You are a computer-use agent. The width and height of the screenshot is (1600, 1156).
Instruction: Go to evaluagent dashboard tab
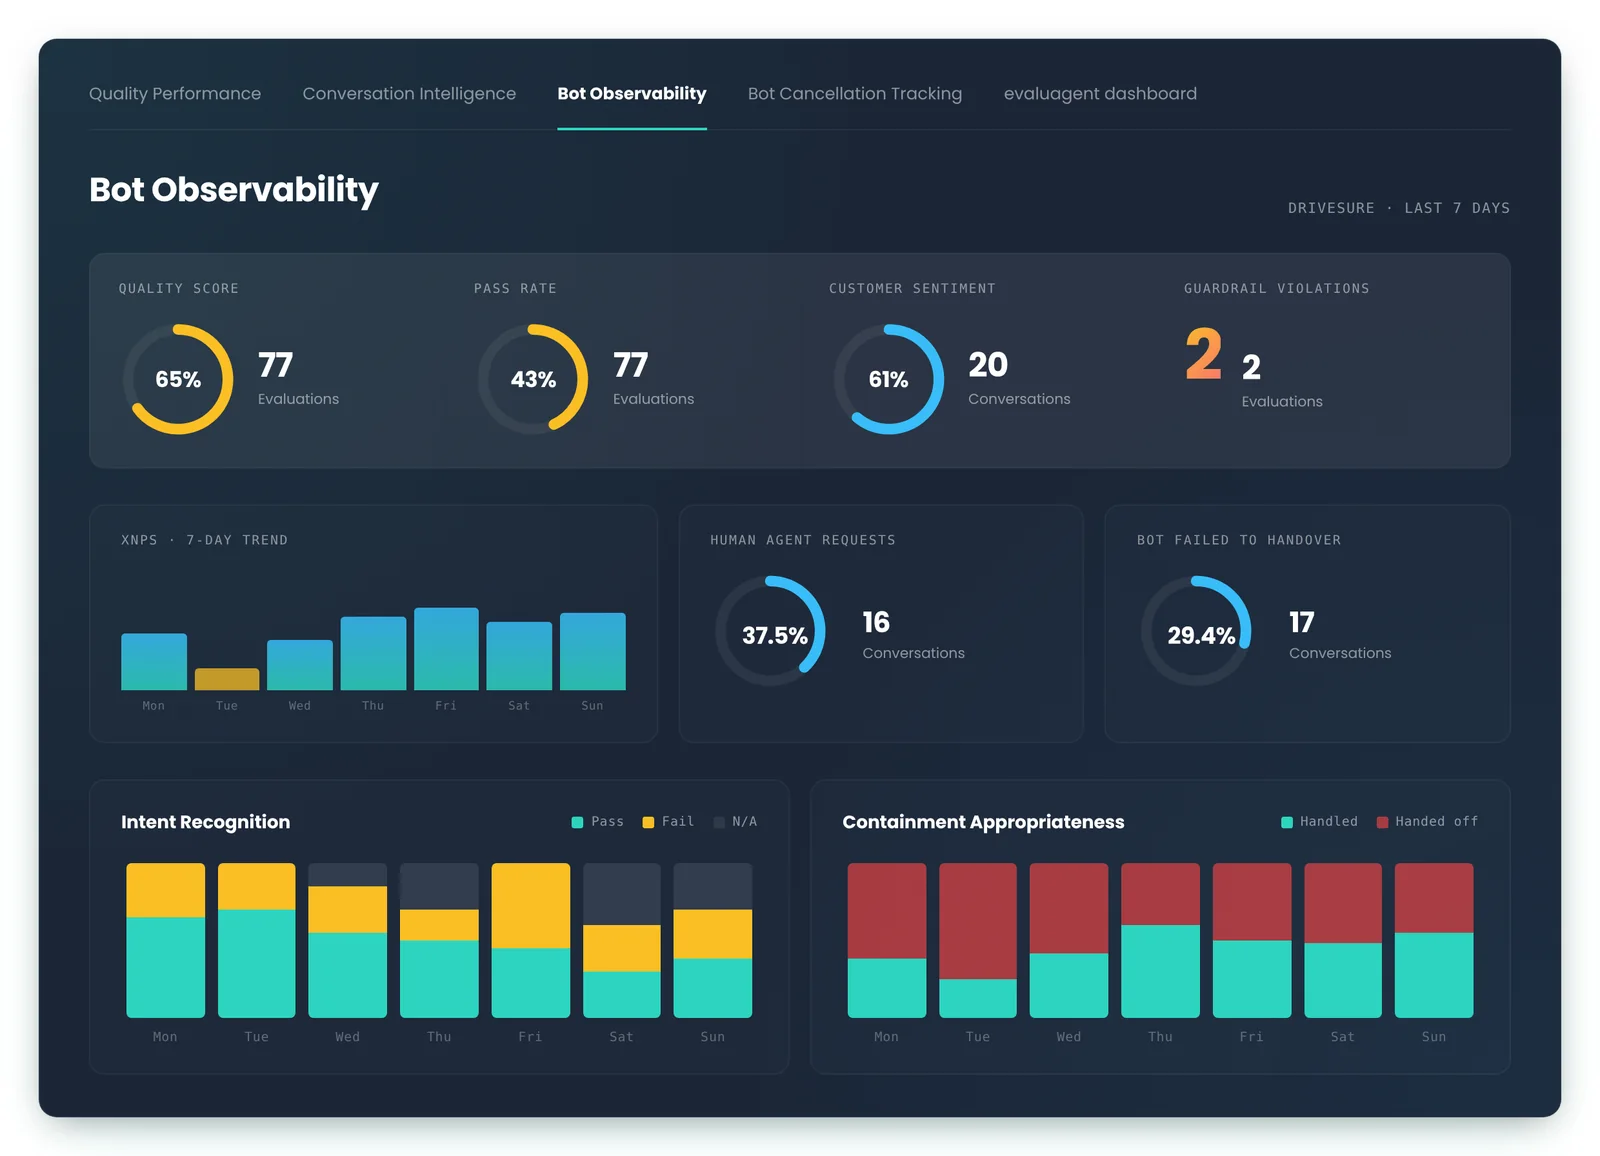(1100, 93)
